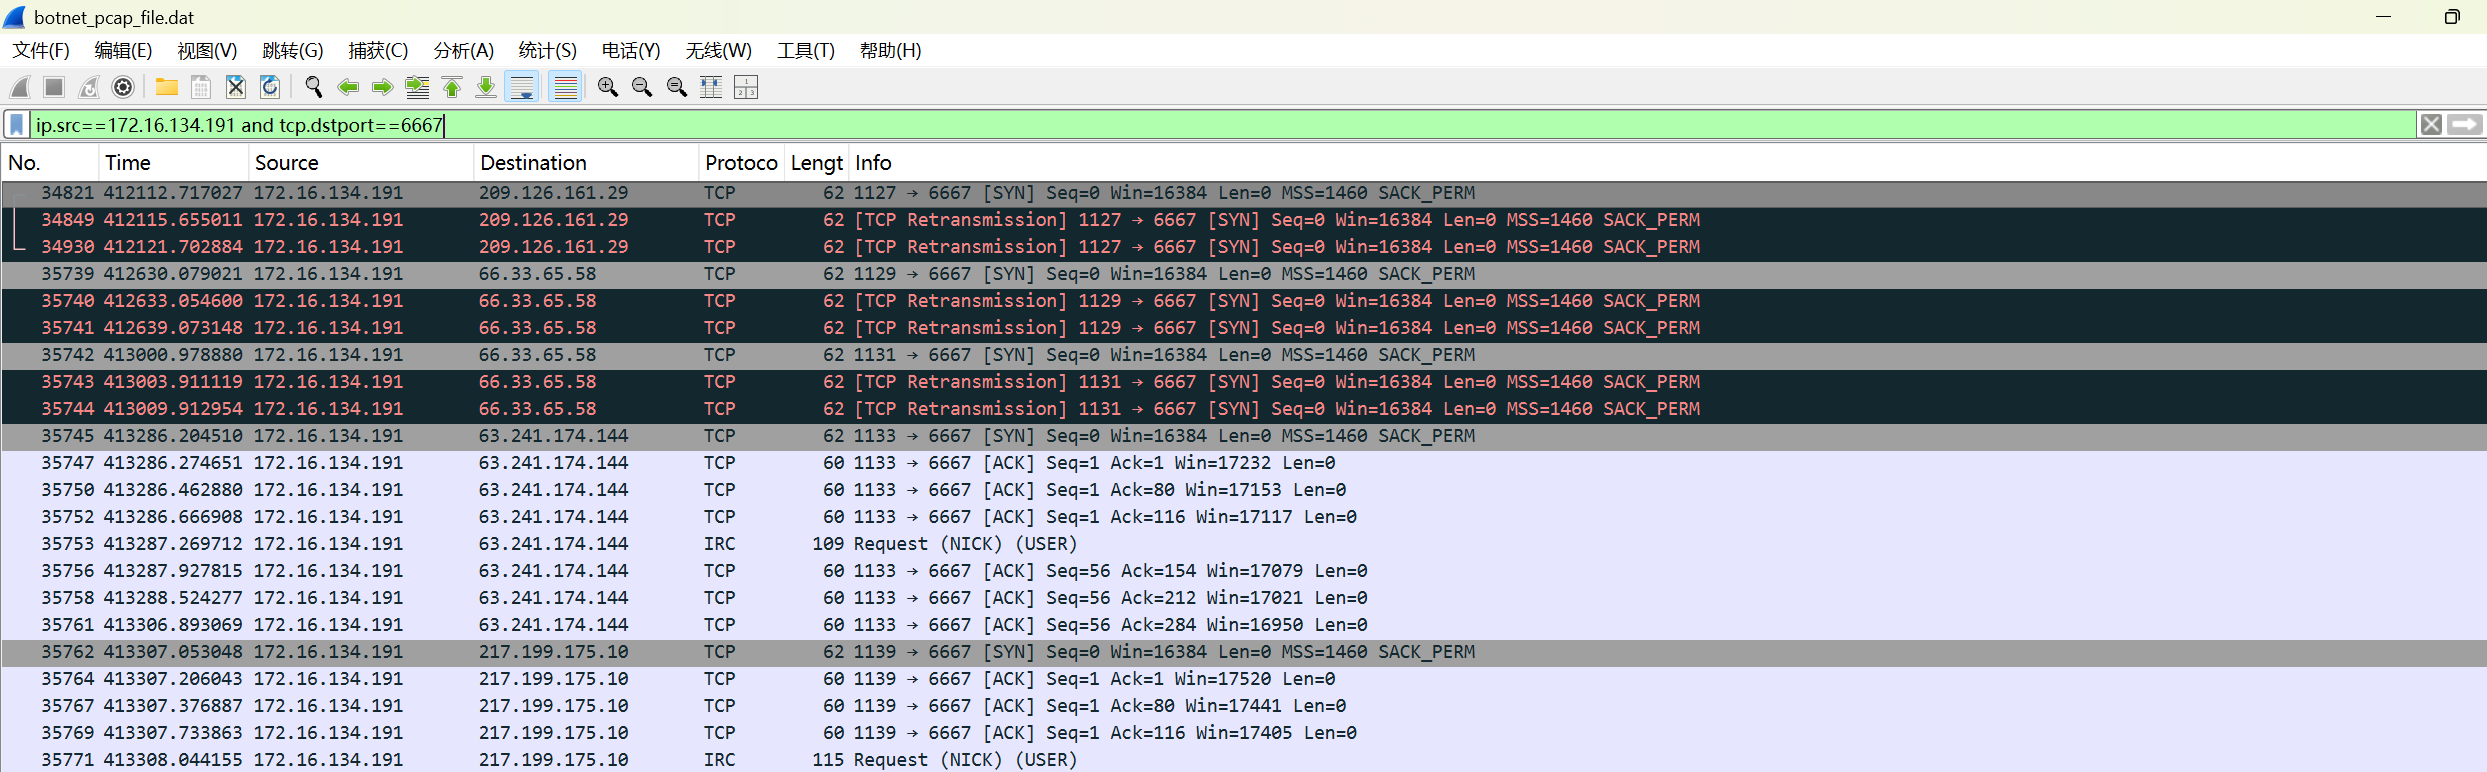Select IRC packet 35771 request row
The width and height of the screenshot is (2487, 772).
pyautogui.click(x=1244, y=760)
